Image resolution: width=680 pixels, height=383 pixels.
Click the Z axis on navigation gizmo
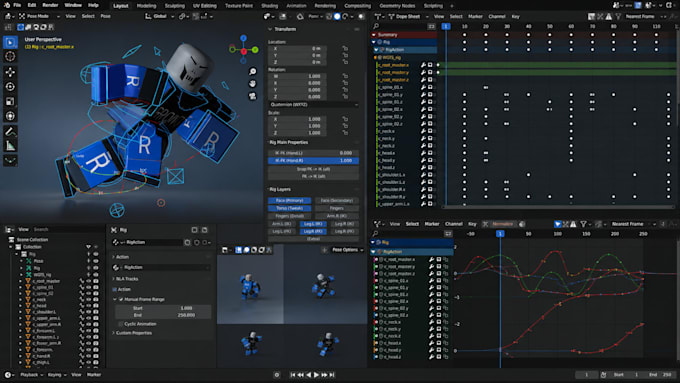243,38
